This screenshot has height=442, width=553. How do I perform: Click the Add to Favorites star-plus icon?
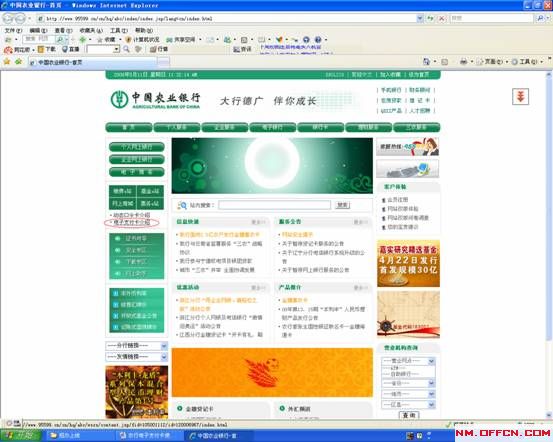coord(18,62)
